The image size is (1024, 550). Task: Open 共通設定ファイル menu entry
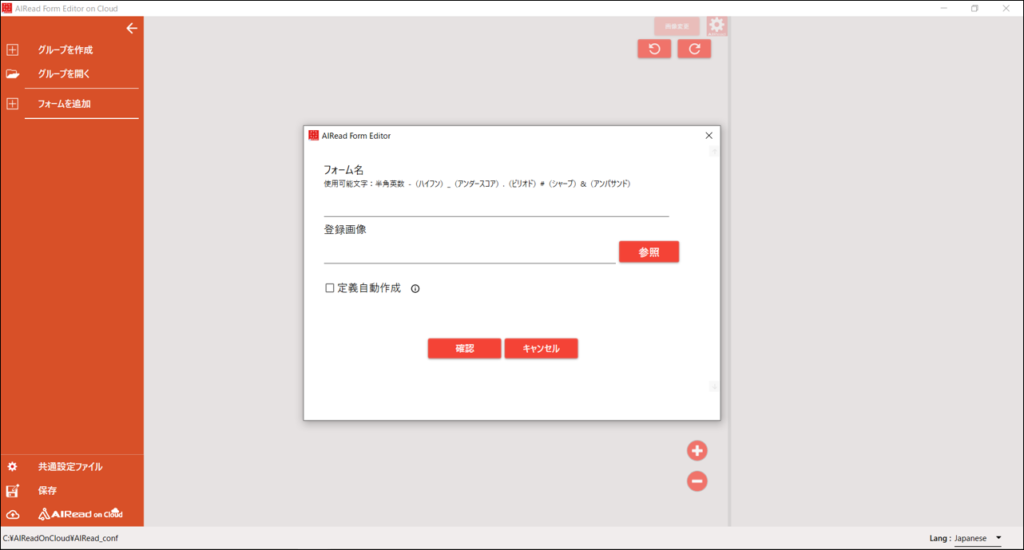70,467
